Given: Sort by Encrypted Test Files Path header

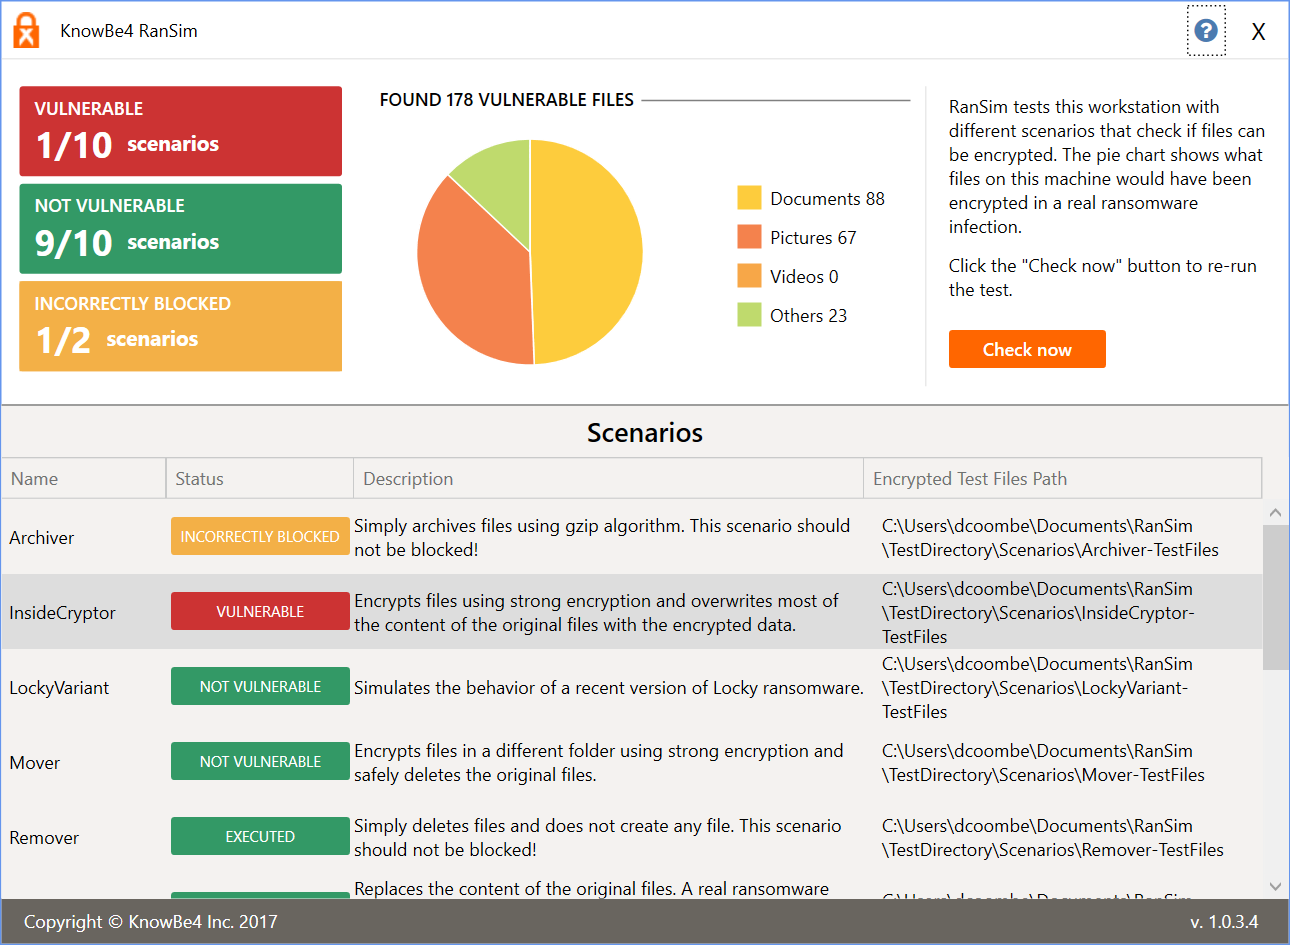Looking at the screenshot, I should (1063, 478).
